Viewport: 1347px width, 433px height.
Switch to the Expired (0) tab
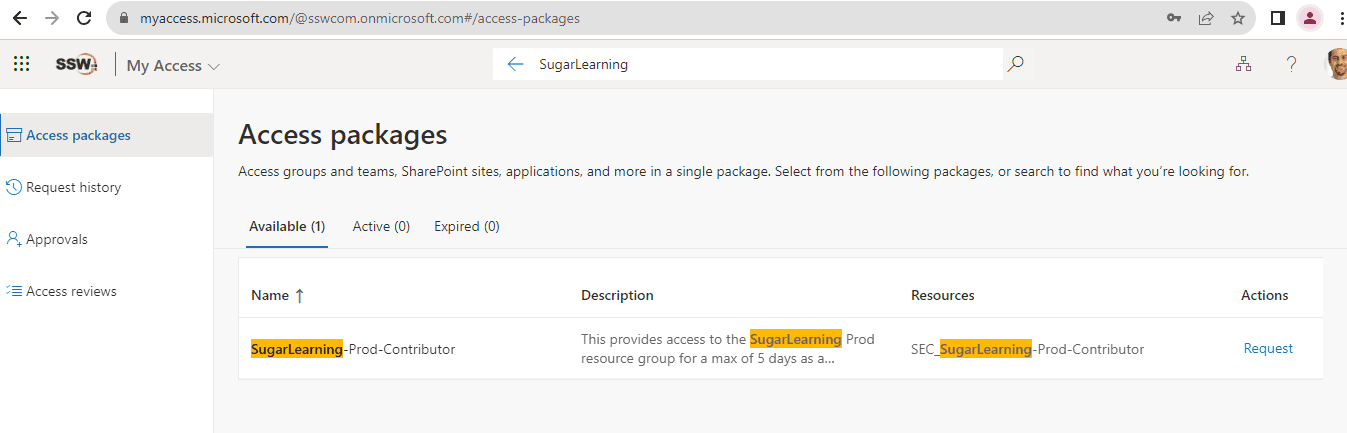466,226
